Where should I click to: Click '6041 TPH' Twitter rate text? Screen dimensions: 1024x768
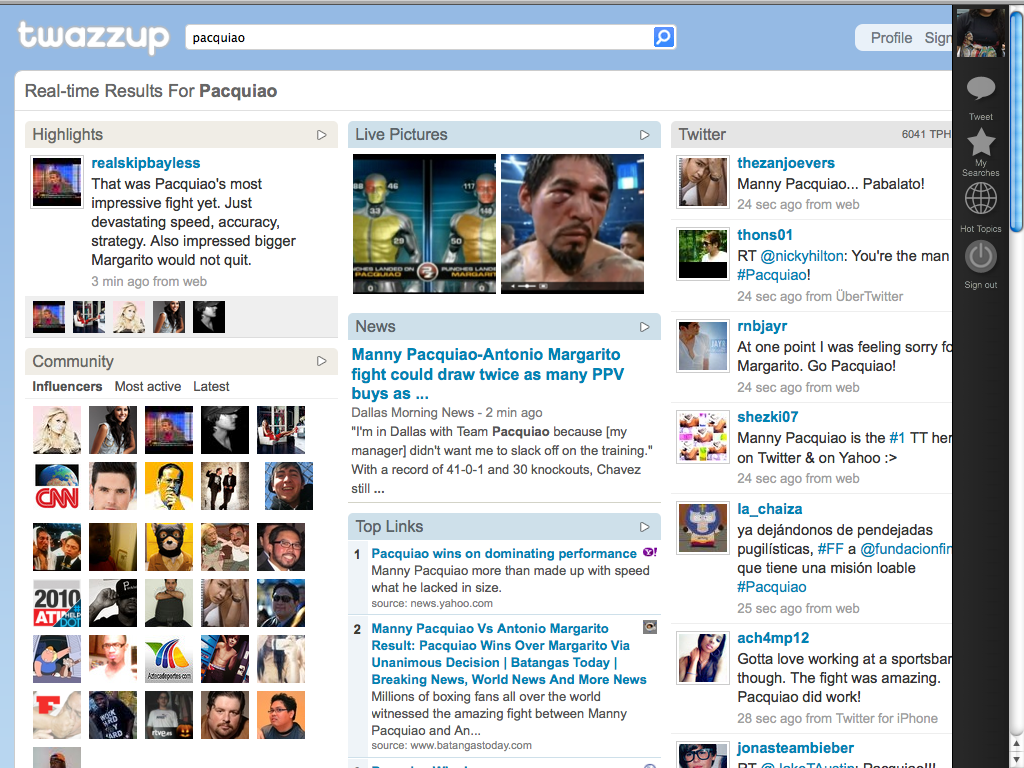(x=926, y=134)
